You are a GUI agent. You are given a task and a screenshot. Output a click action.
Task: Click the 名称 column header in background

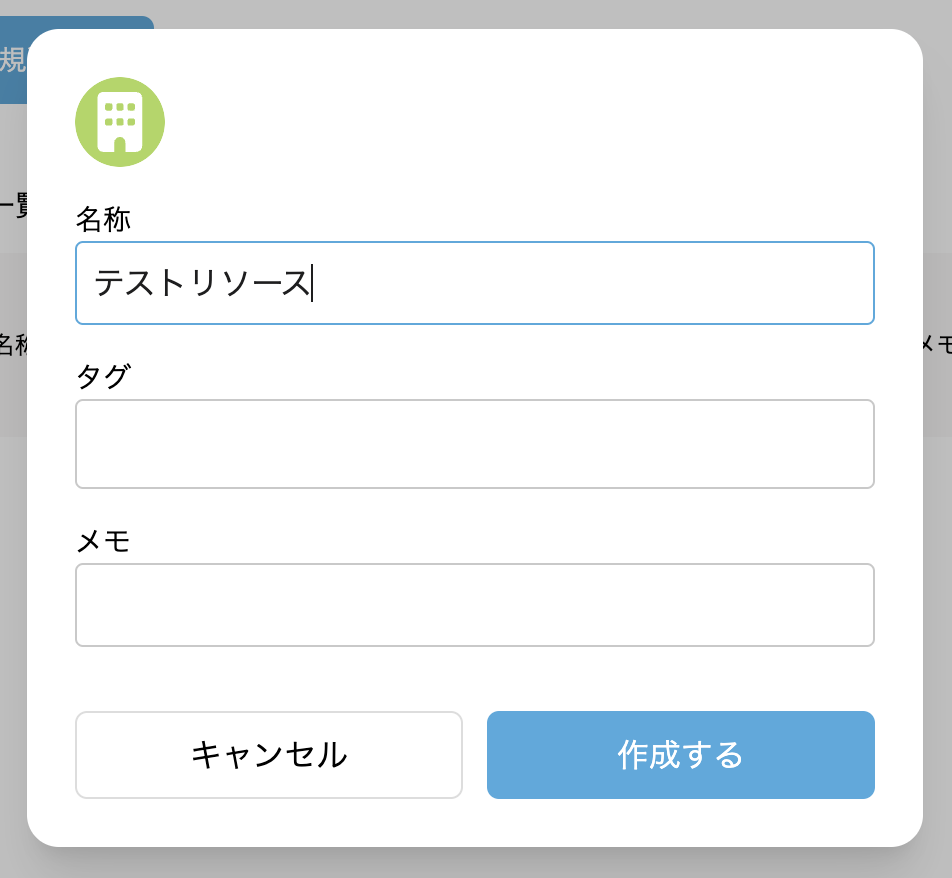[12, 345]
